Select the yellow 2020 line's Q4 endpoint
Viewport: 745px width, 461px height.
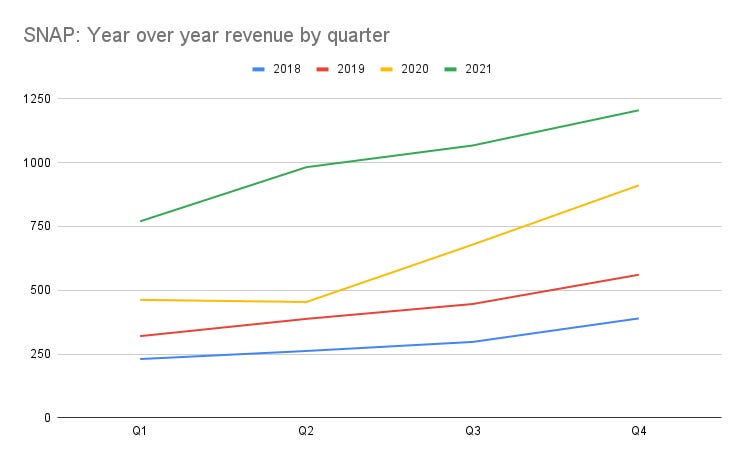[x=638, y=185]
